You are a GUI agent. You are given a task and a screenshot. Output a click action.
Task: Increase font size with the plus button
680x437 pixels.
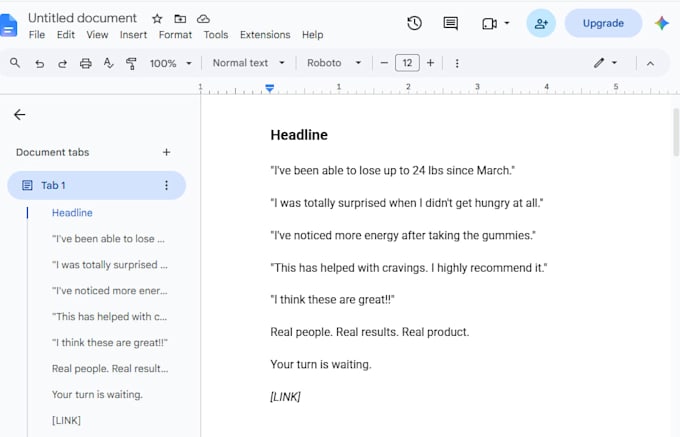tap(430, 63)
